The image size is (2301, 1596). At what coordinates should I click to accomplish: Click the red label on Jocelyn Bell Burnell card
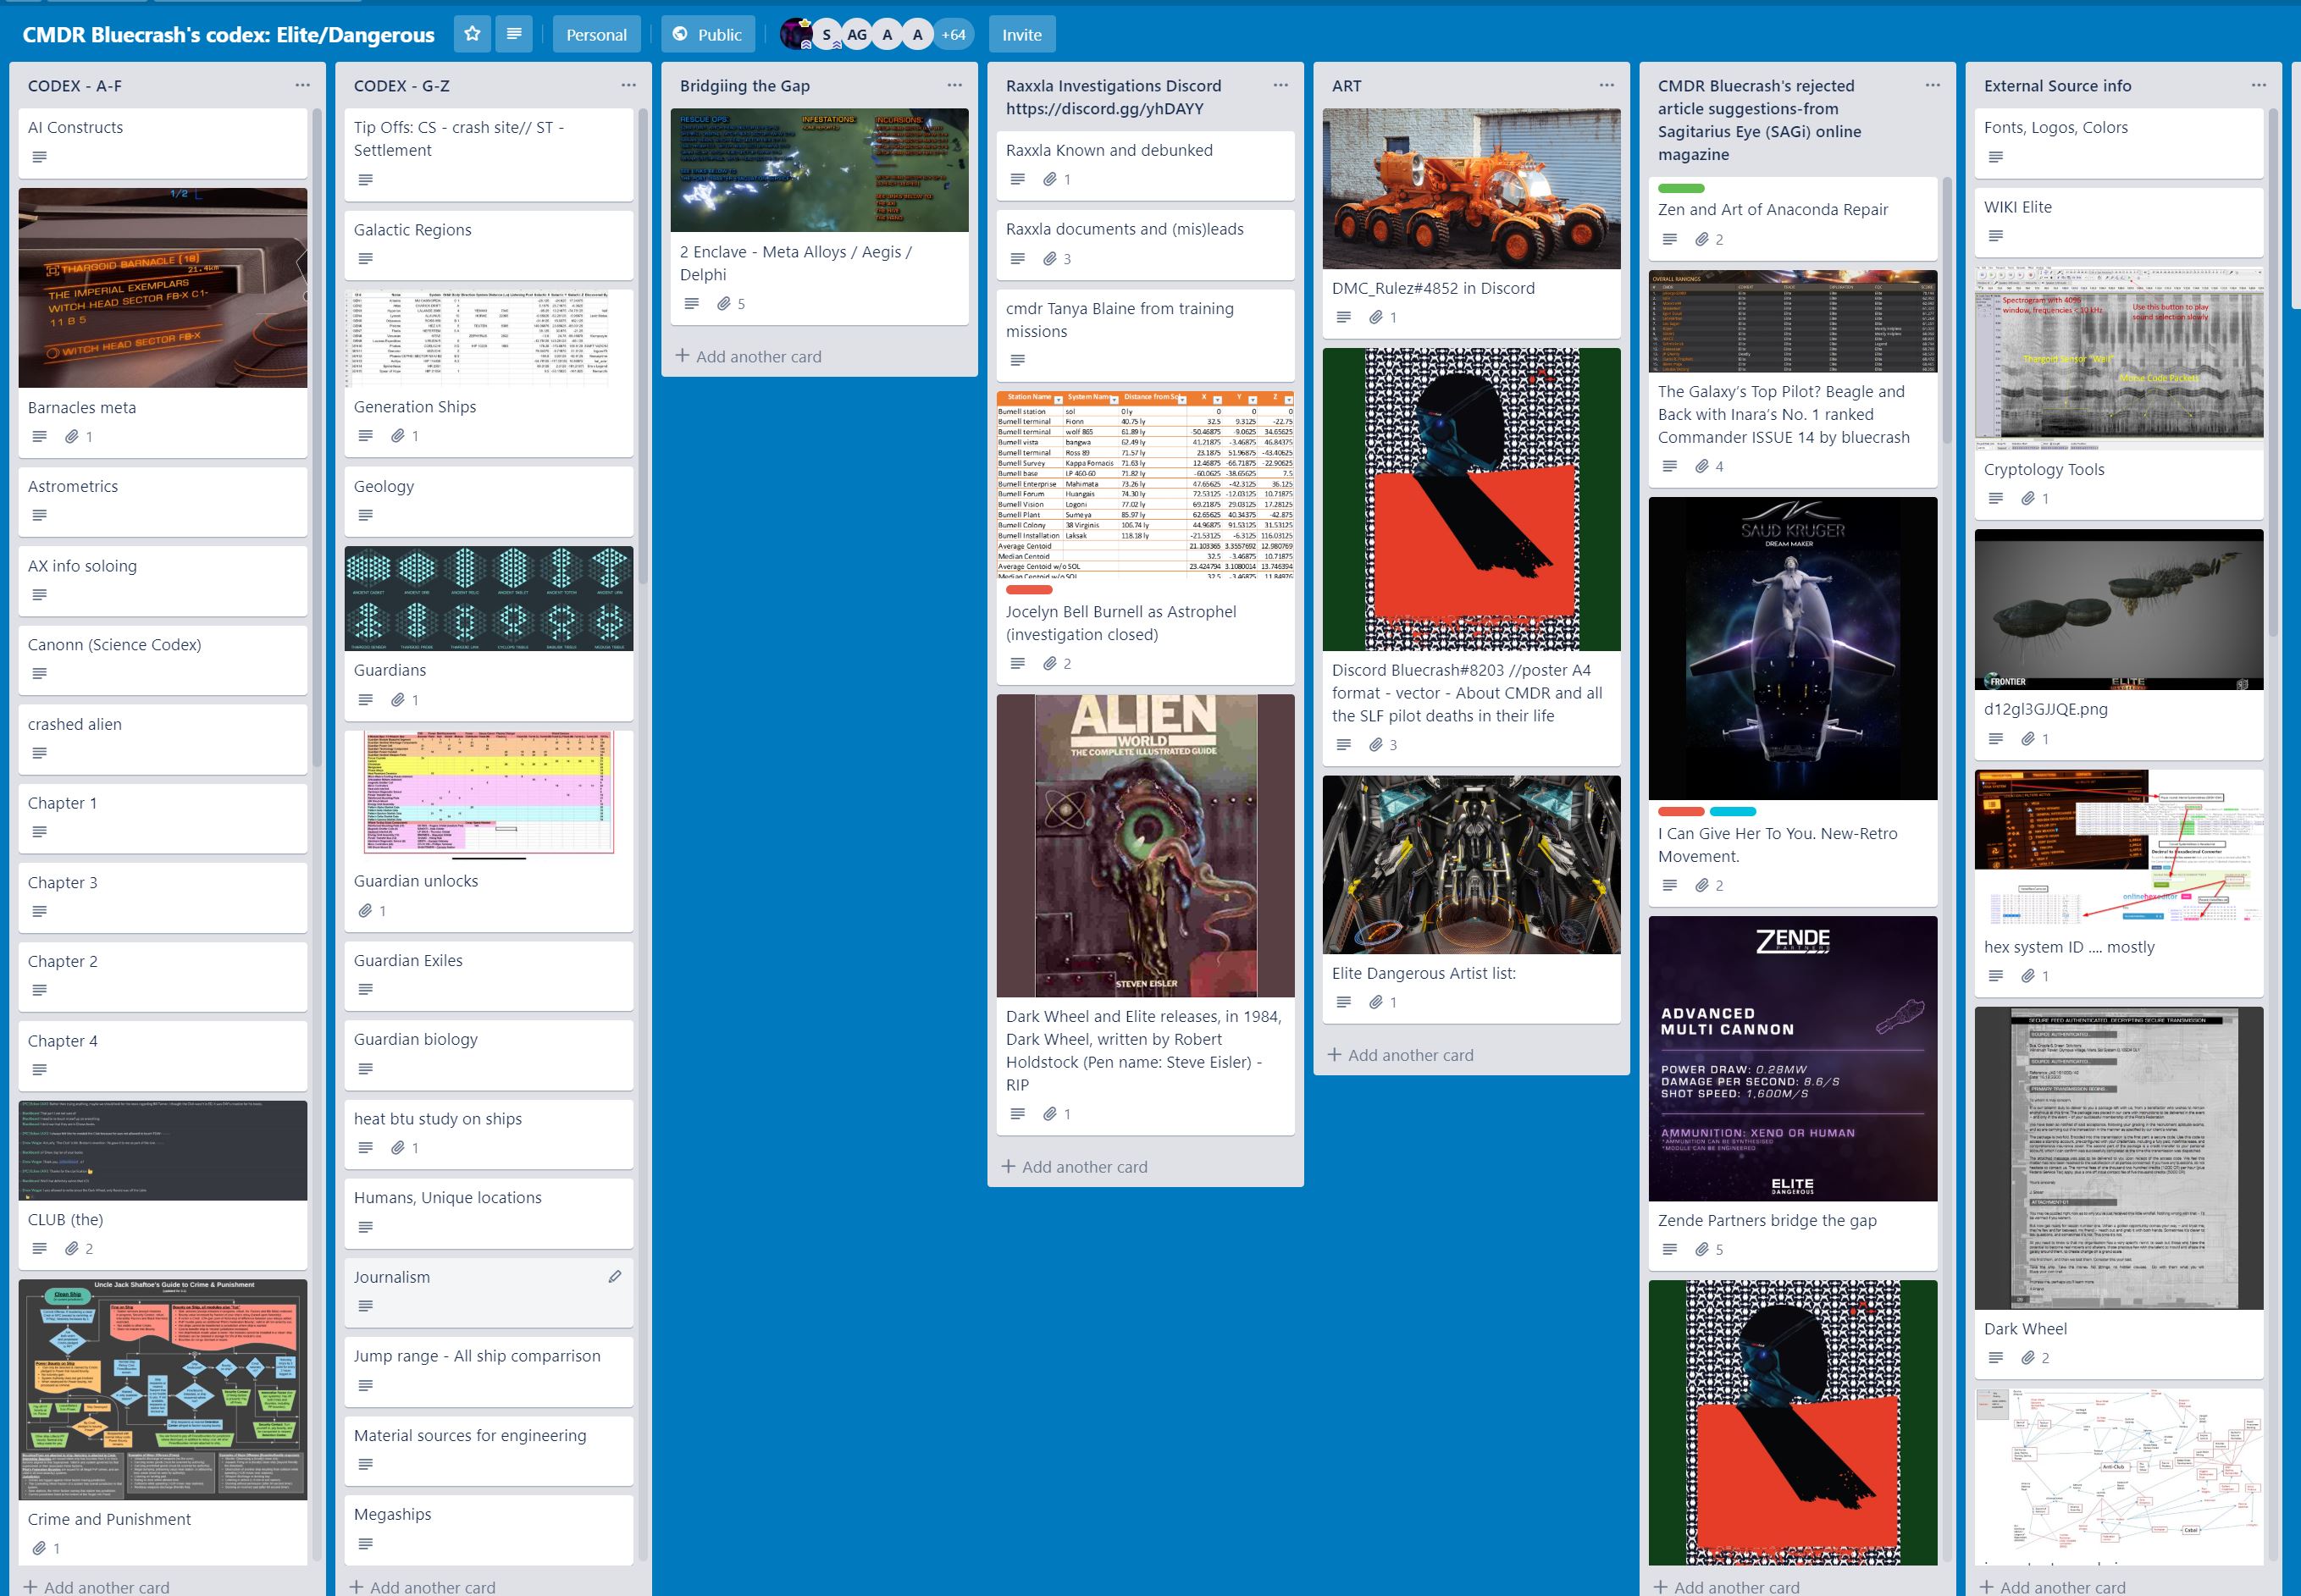point(1029,590)
